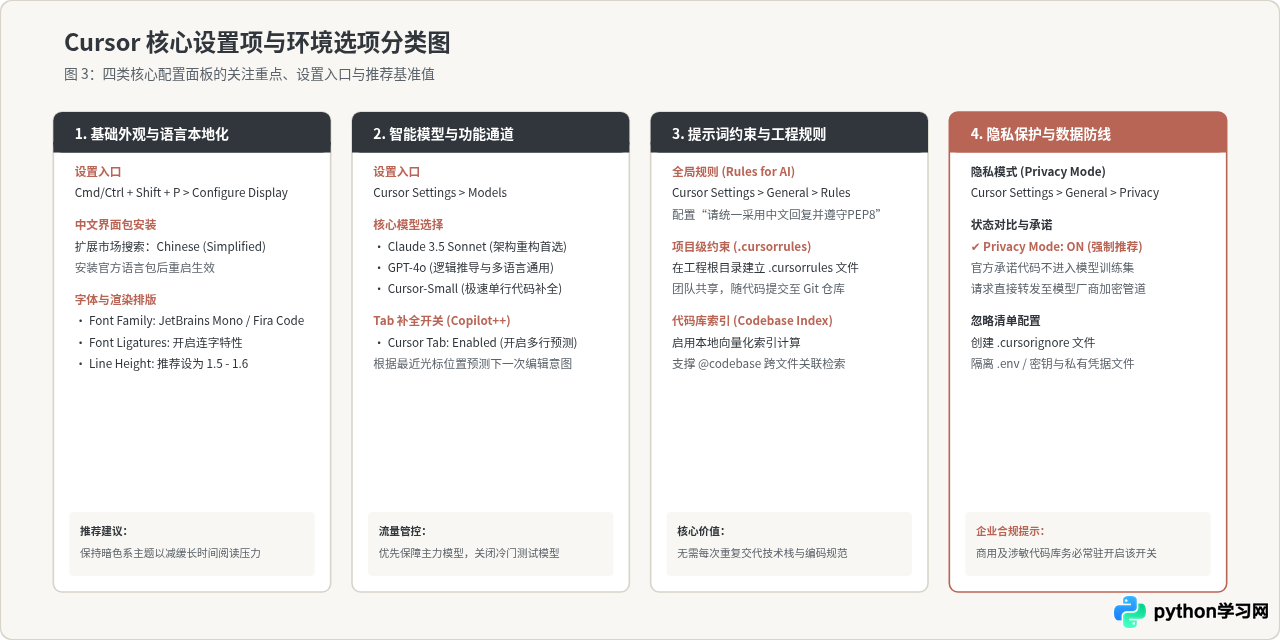Click the '核心模型选择' heading
The width and height of the screenshot is (1280, 640).
point(408,225)
